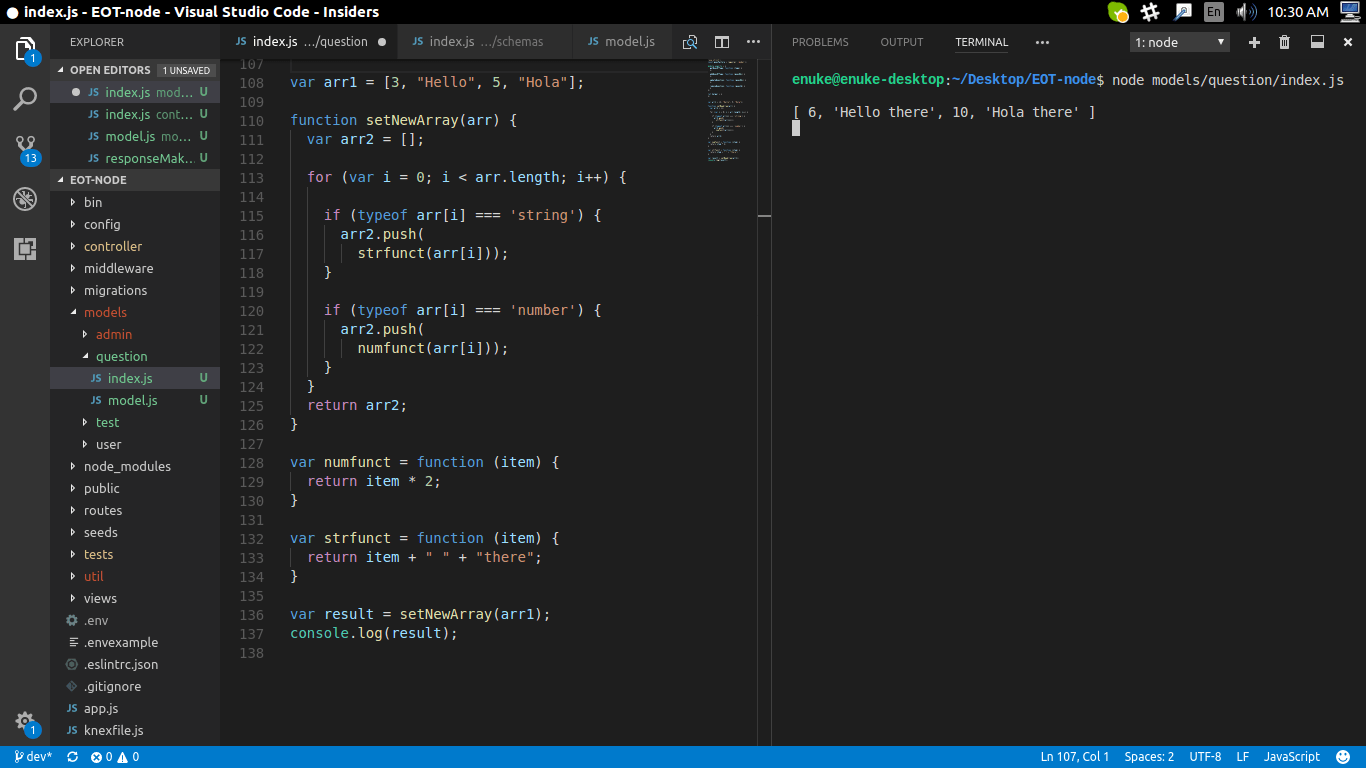Image resolution: width=1366 pixels, height=768 pixels.
Task: Open the Search view in activity bar
Action: coord(25,98)
